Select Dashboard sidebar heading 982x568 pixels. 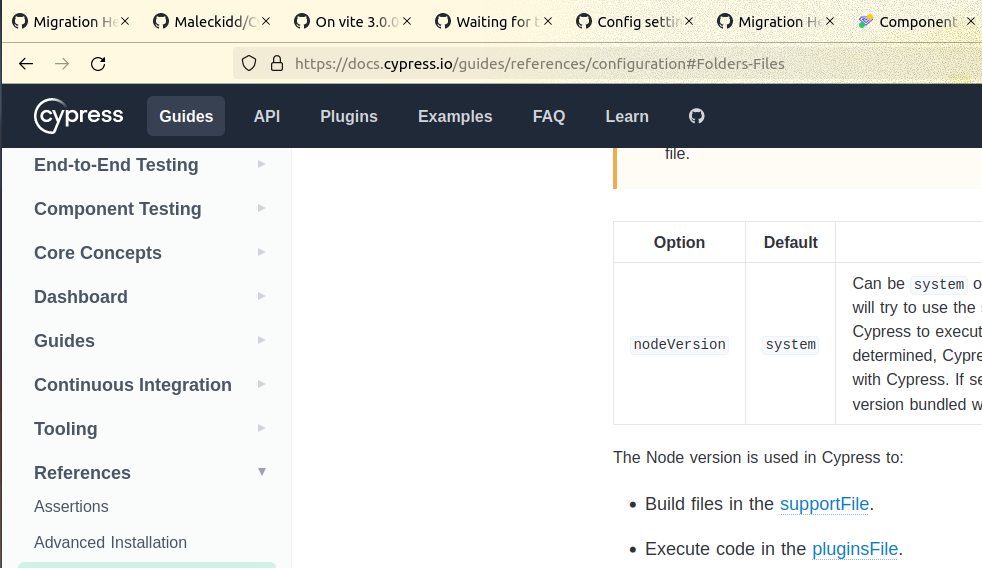(x=81, y=296)
